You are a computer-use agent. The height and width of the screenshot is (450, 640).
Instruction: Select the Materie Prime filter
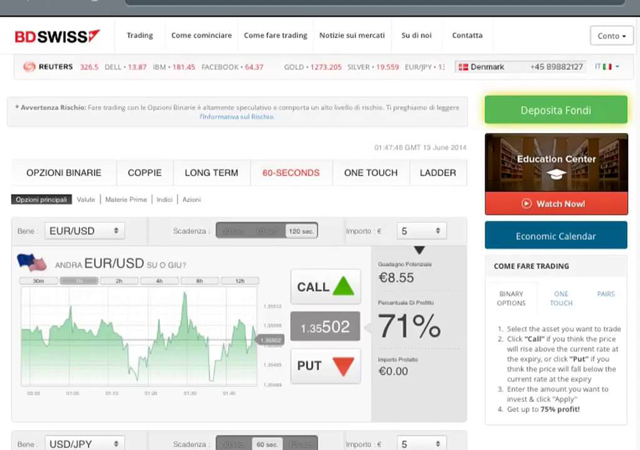point(126,199)
